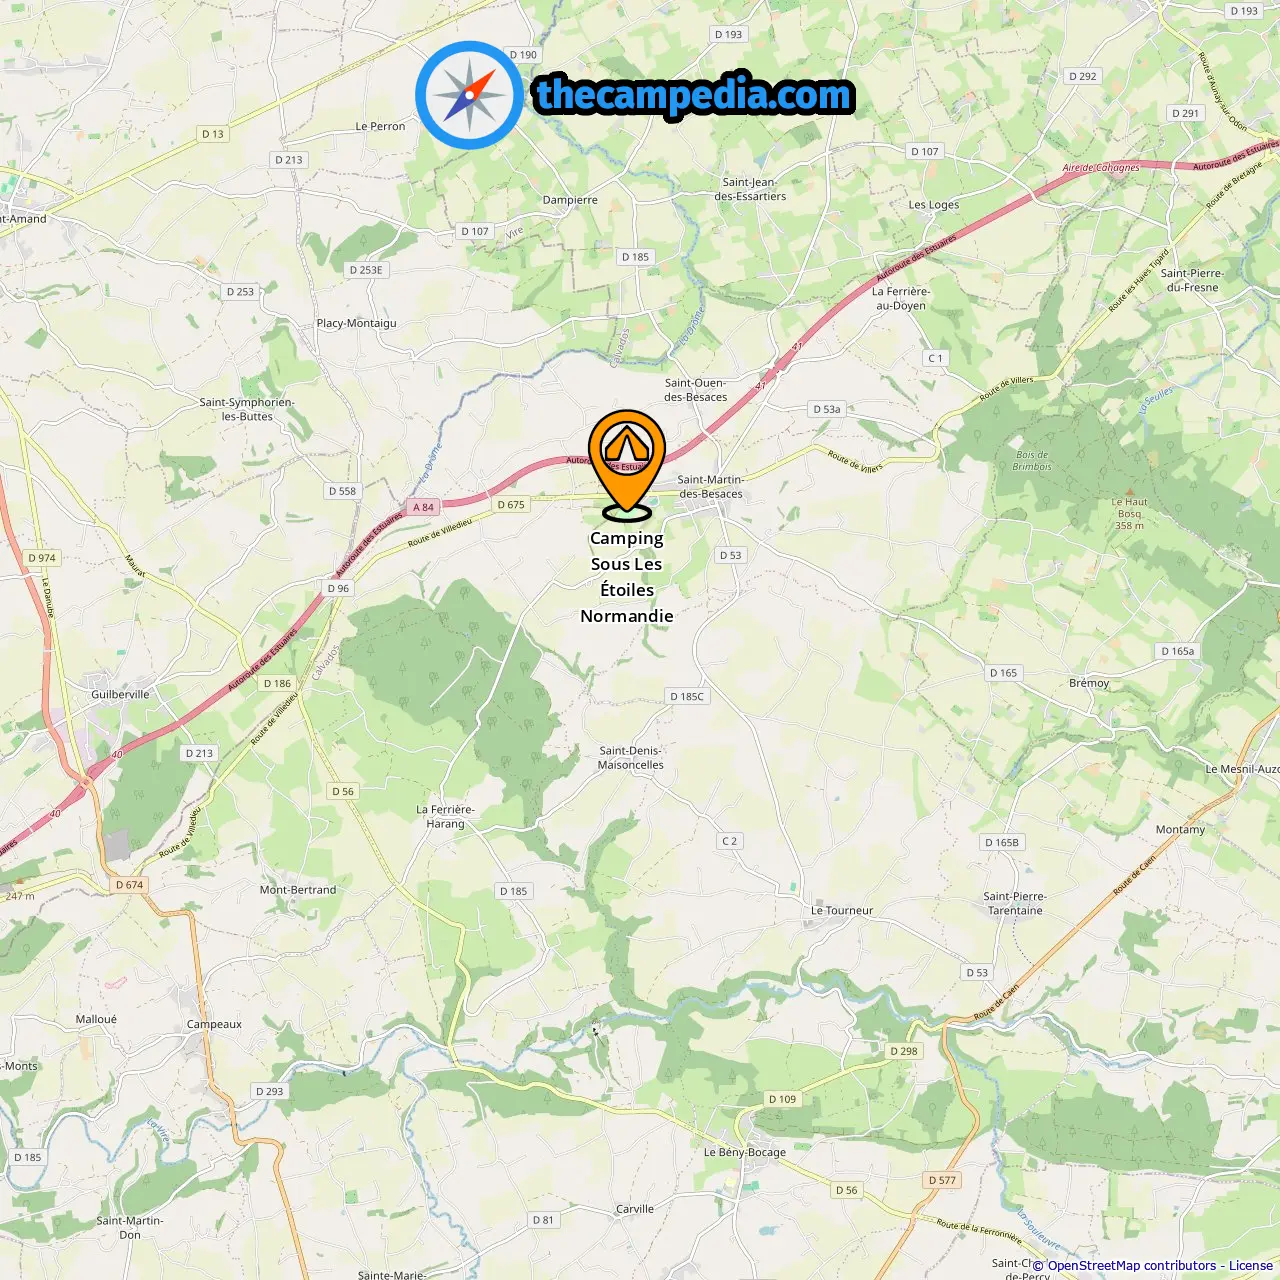Click the D 974 road shield
Image resolution: width=1280 pixels, height=1280 pixels.
click(x=42, y=558)
